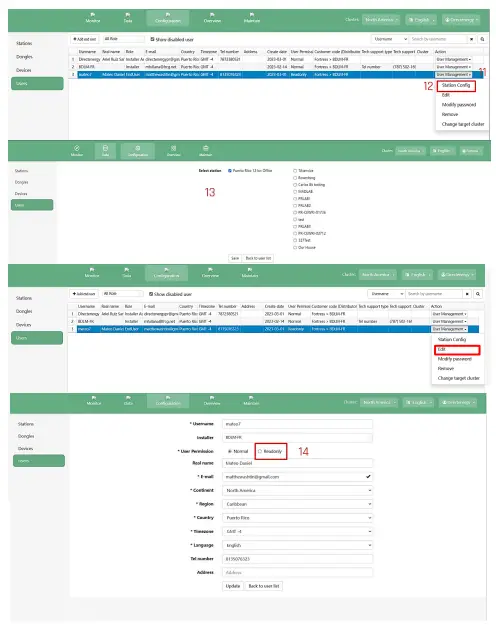
Task: Open Monitor in the station selection screen navbar
Action: tap(77, 150)
